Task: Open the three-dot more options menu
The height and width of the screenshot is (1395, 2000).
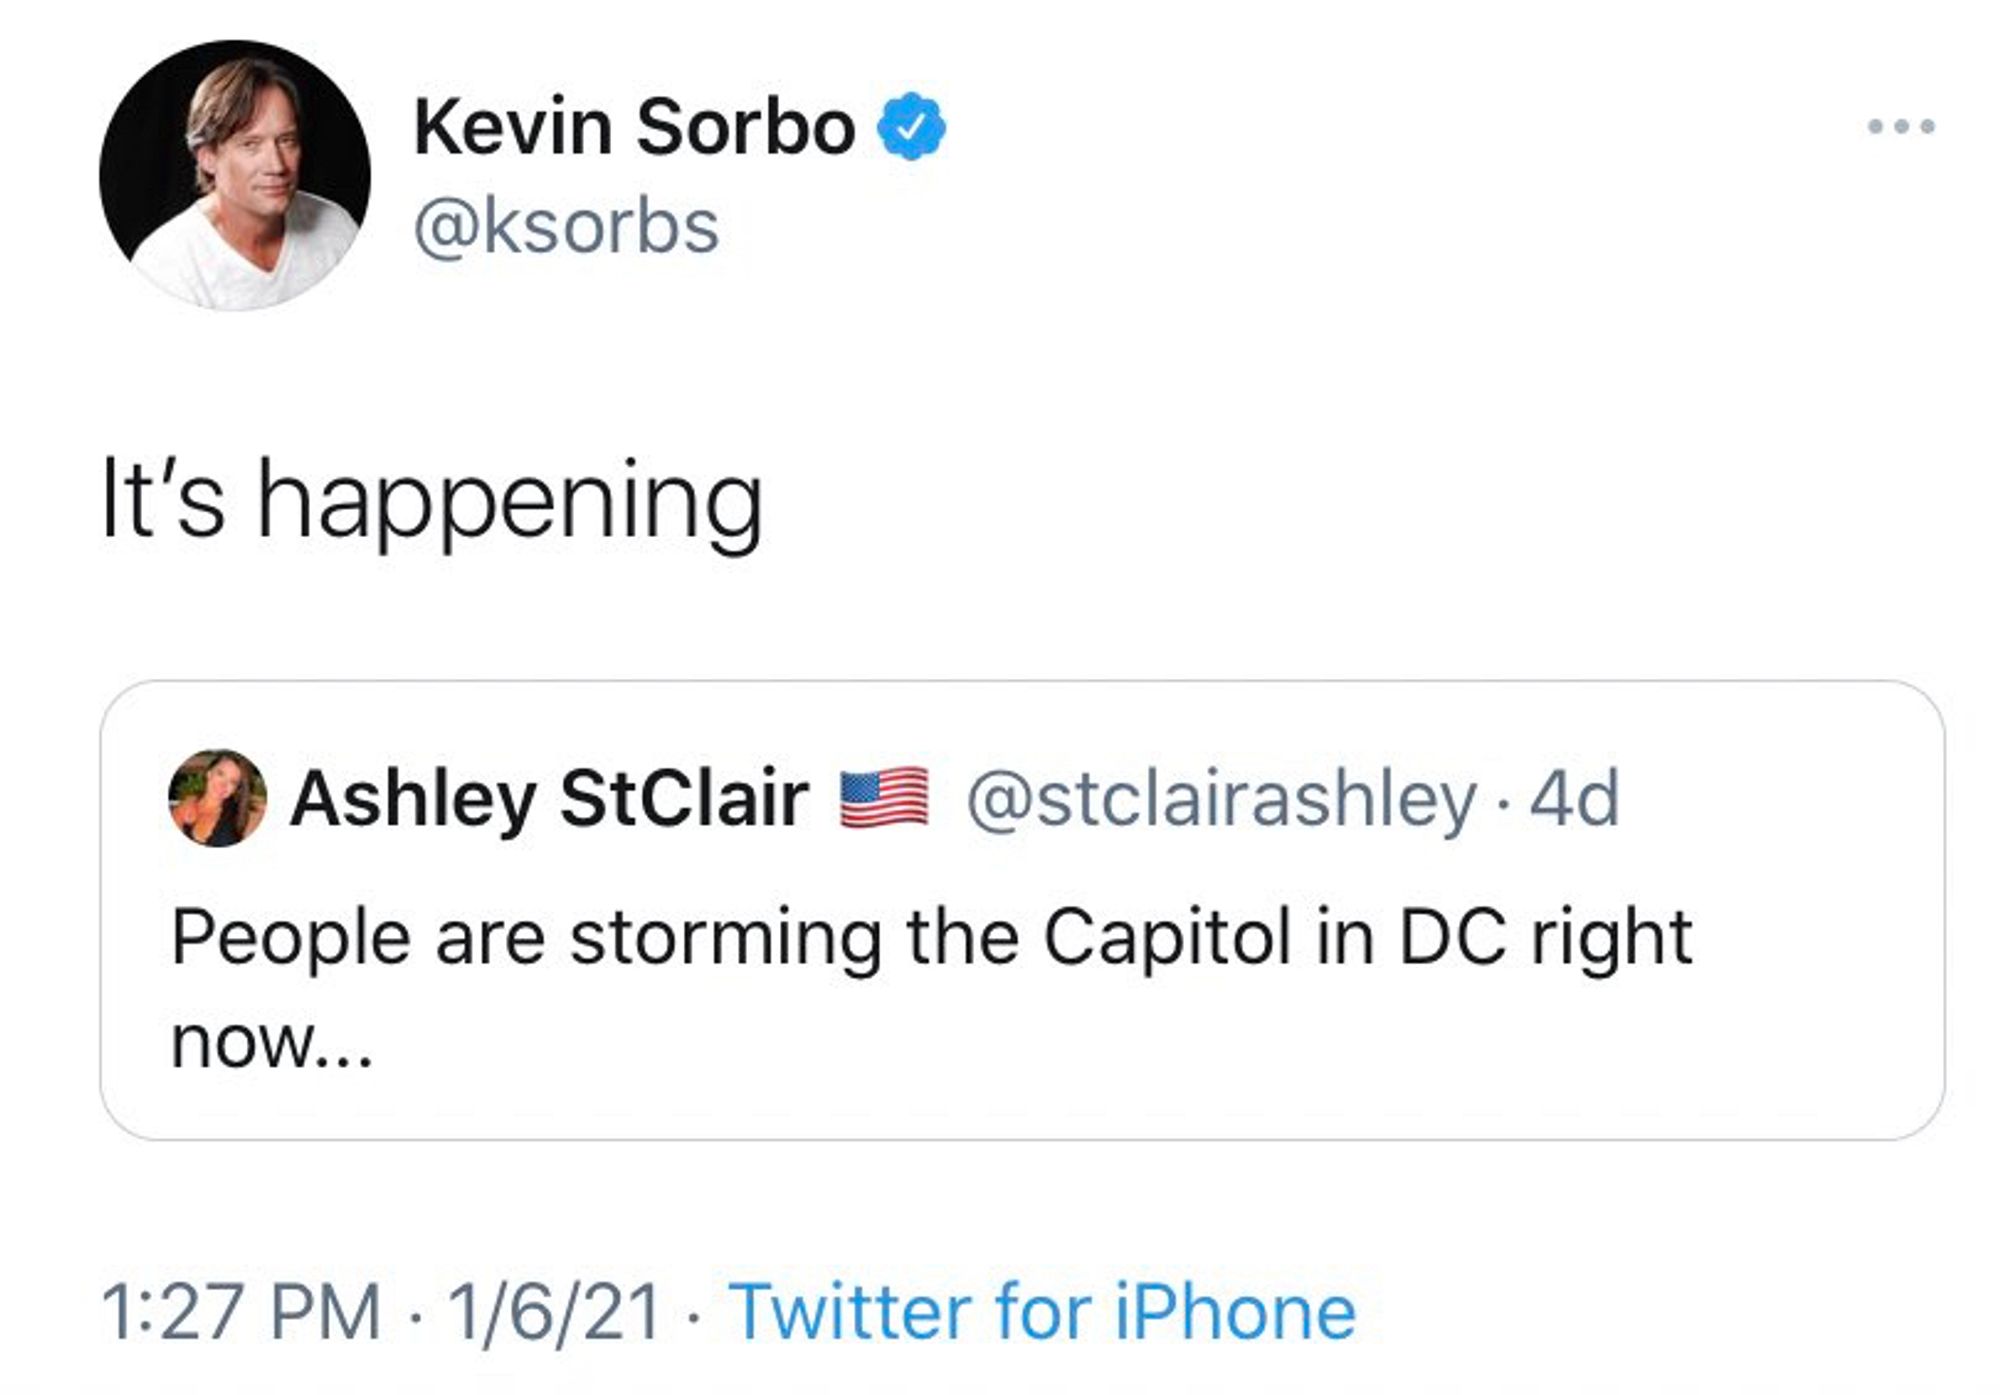Action: tap(1901, 127)
